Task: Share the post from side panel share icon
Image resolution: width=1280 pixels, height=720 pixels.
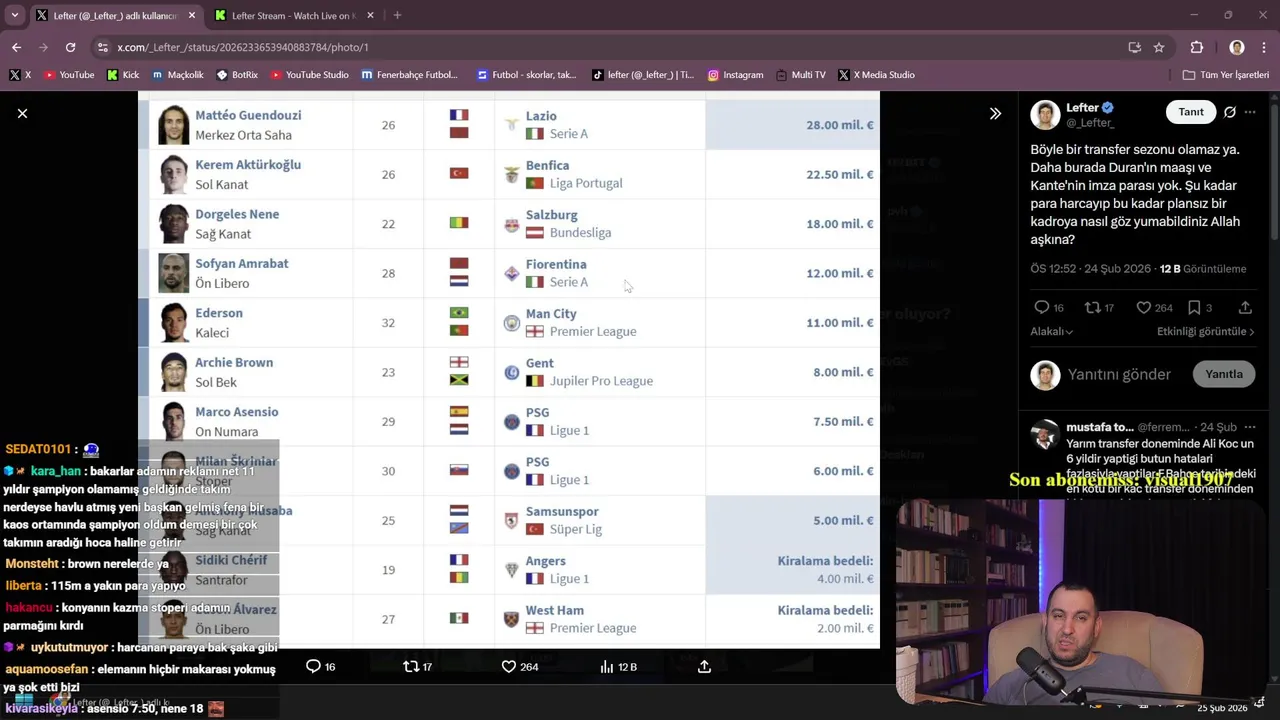Action: pyautogui.click(x=1245, y=308)
